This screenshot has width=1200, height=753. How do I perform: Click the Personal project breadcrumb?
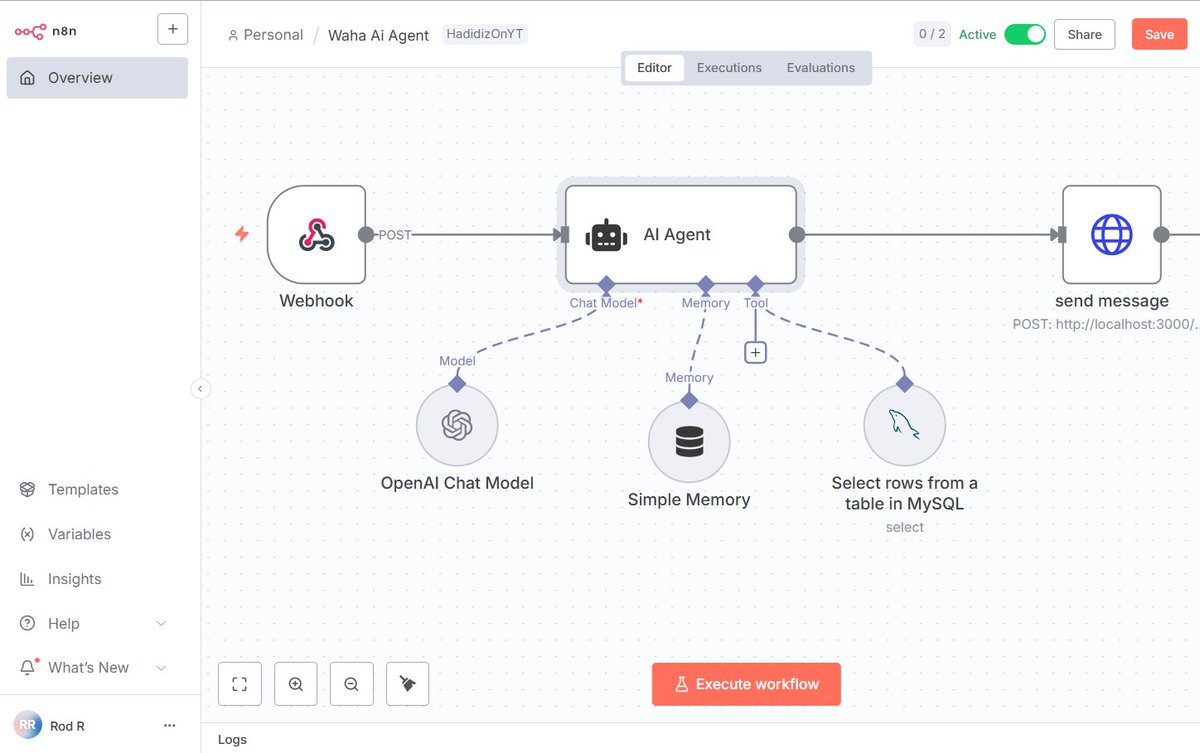265,35
